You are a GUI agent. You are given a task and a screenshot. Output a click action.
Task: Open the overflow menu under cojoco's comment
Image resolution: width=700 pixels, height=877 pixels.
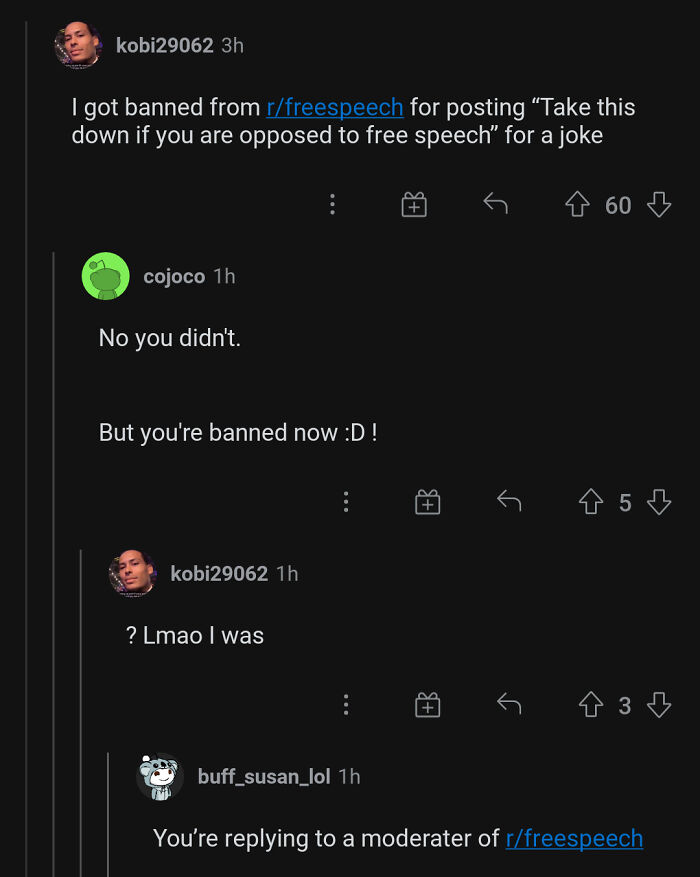pyautogui.click(x=346, y=502)
